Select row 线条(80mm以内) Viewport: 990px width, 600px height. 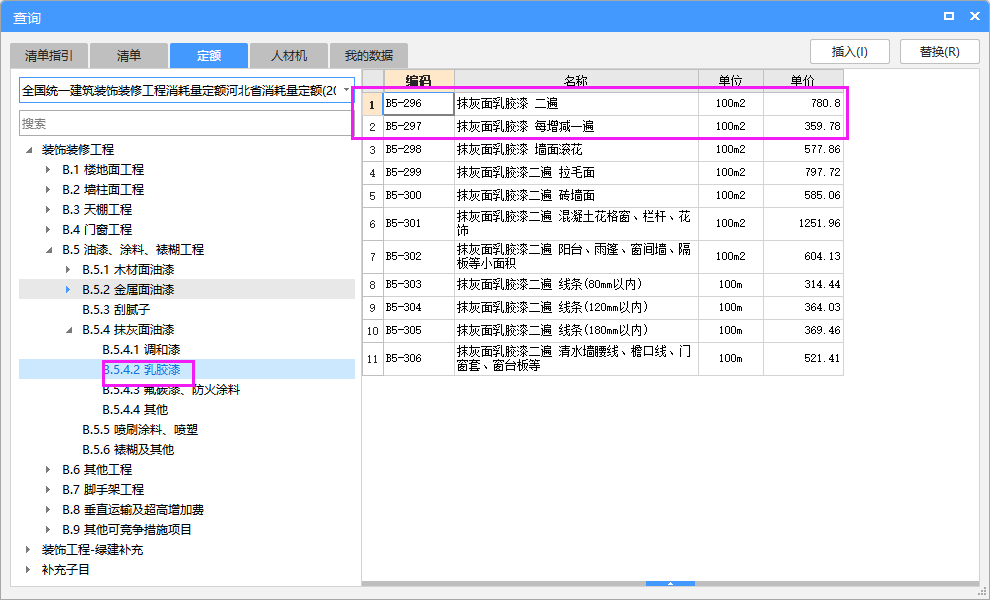[x=603, y=285]
